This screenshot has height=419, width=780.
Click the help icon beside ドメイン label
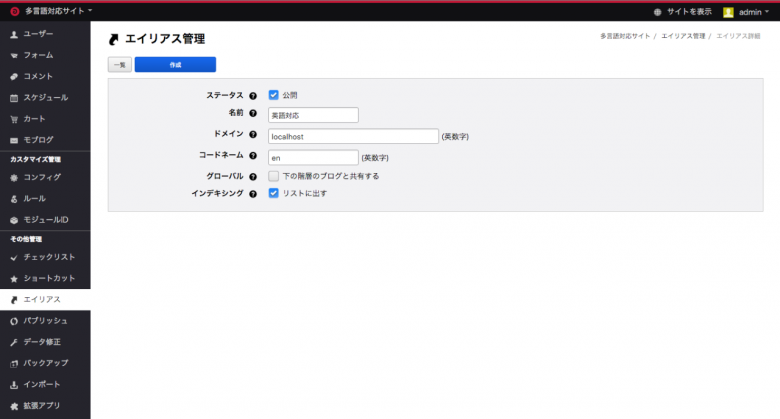pyautogui.click(x=253, y=135)
